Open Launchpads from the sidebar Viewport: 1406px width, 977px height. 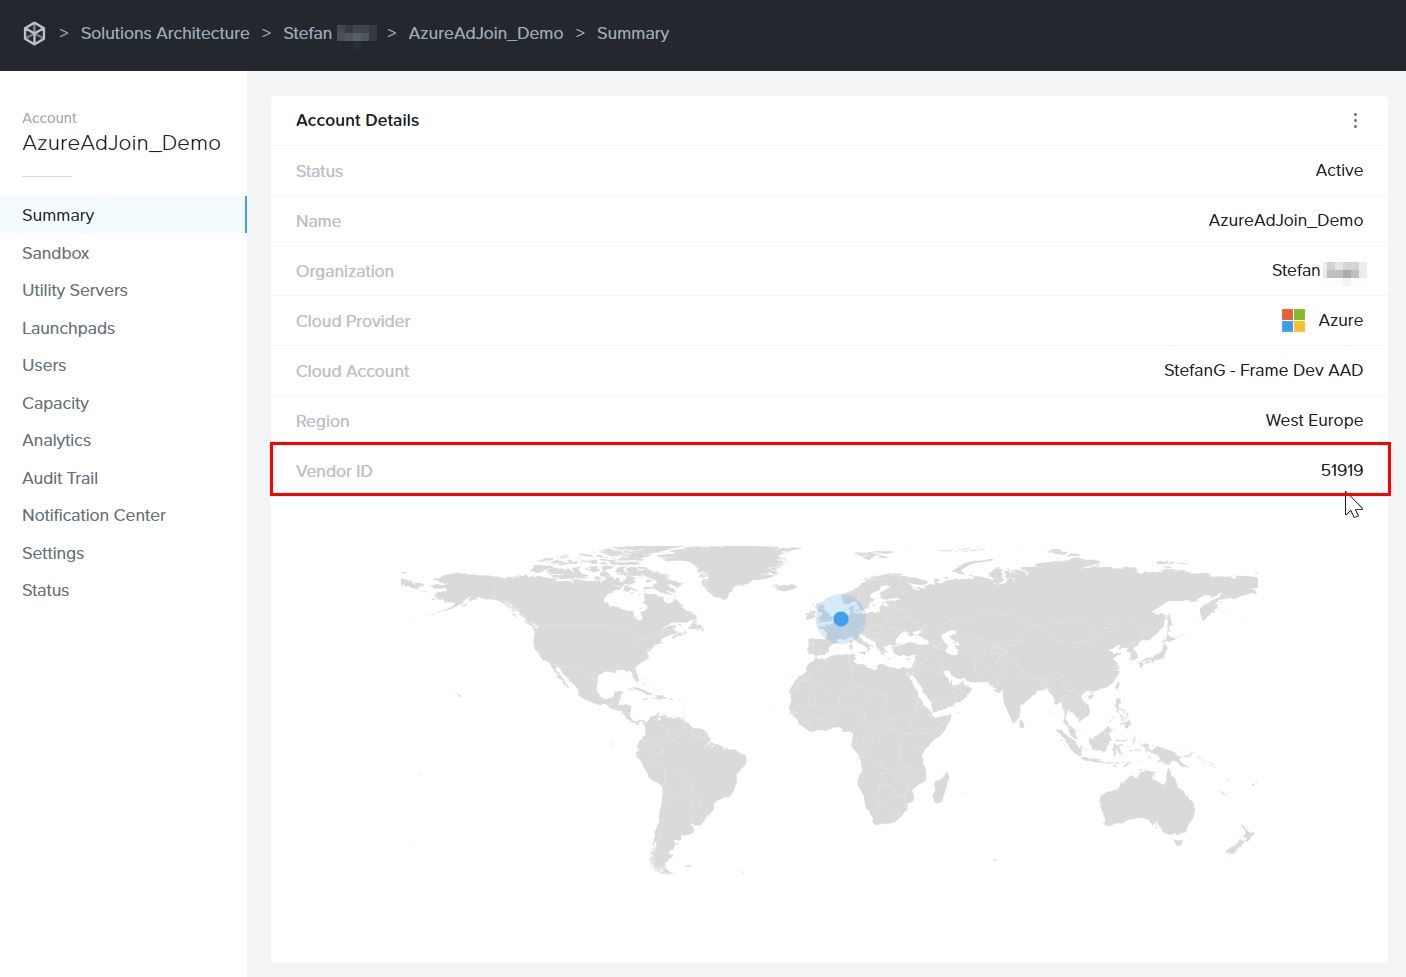pyautogui.click(x=68, y=329)
